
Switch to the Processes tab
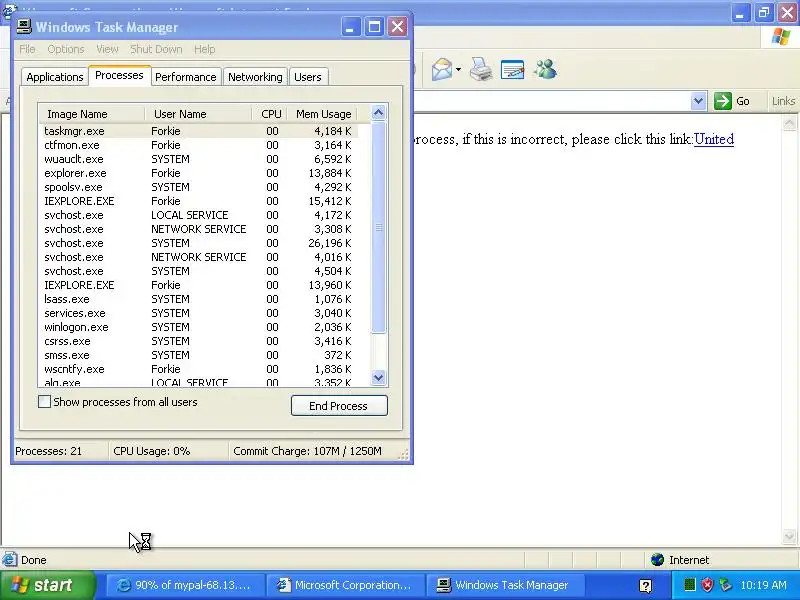pyautogui.click(x=119, y=76)
